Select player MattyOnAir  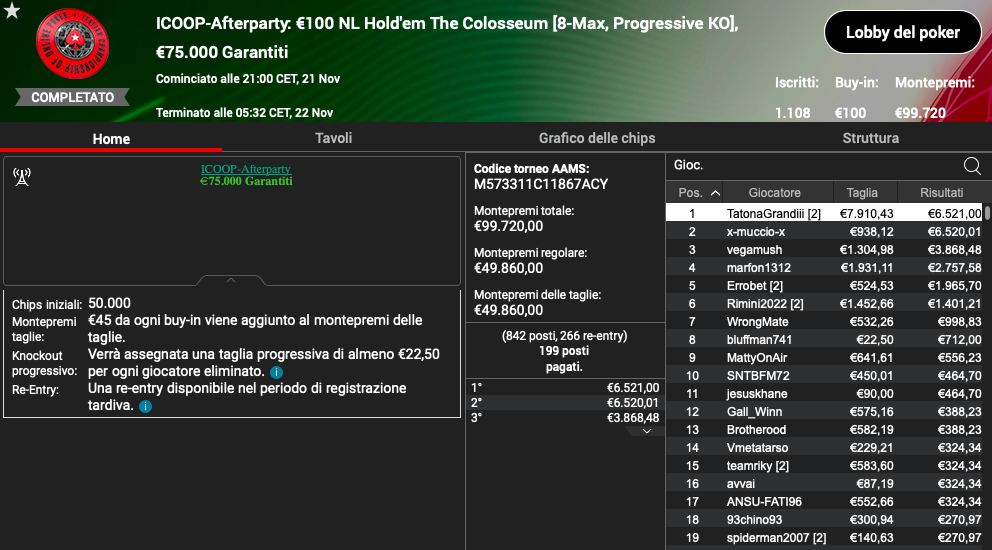(x=757, y=358)
